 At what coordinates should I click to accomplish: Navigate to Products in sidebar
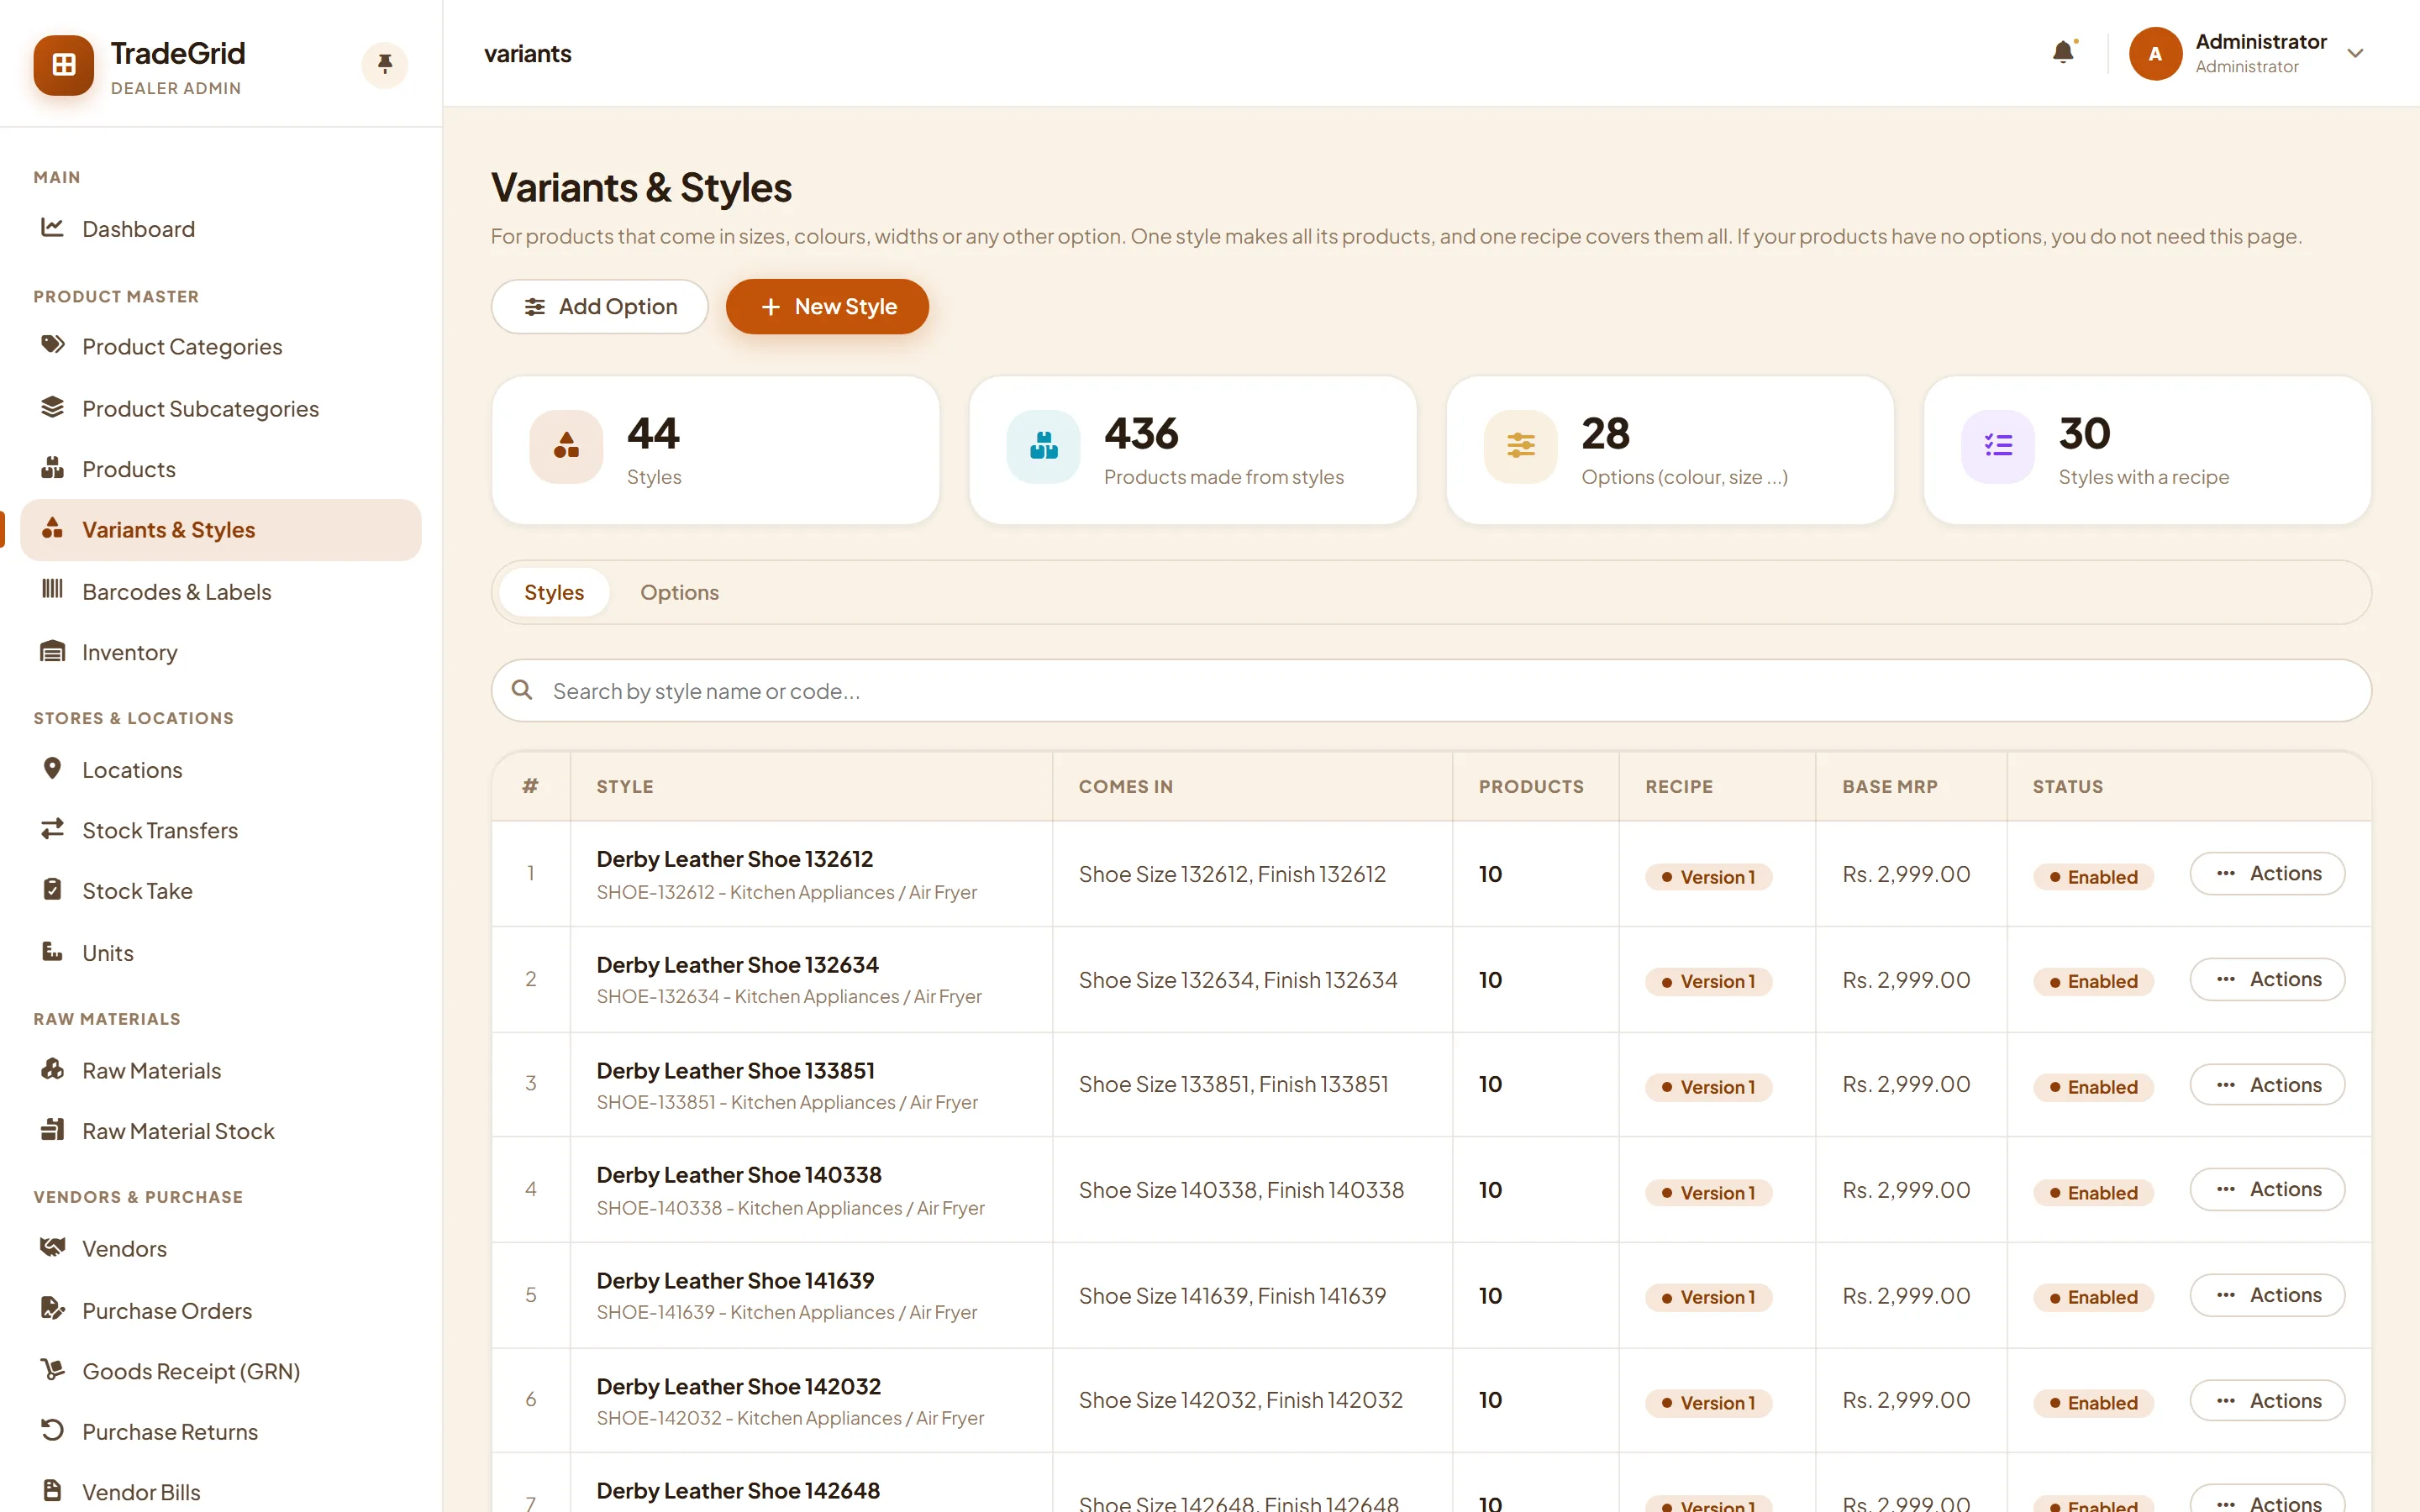click(221, 469)
